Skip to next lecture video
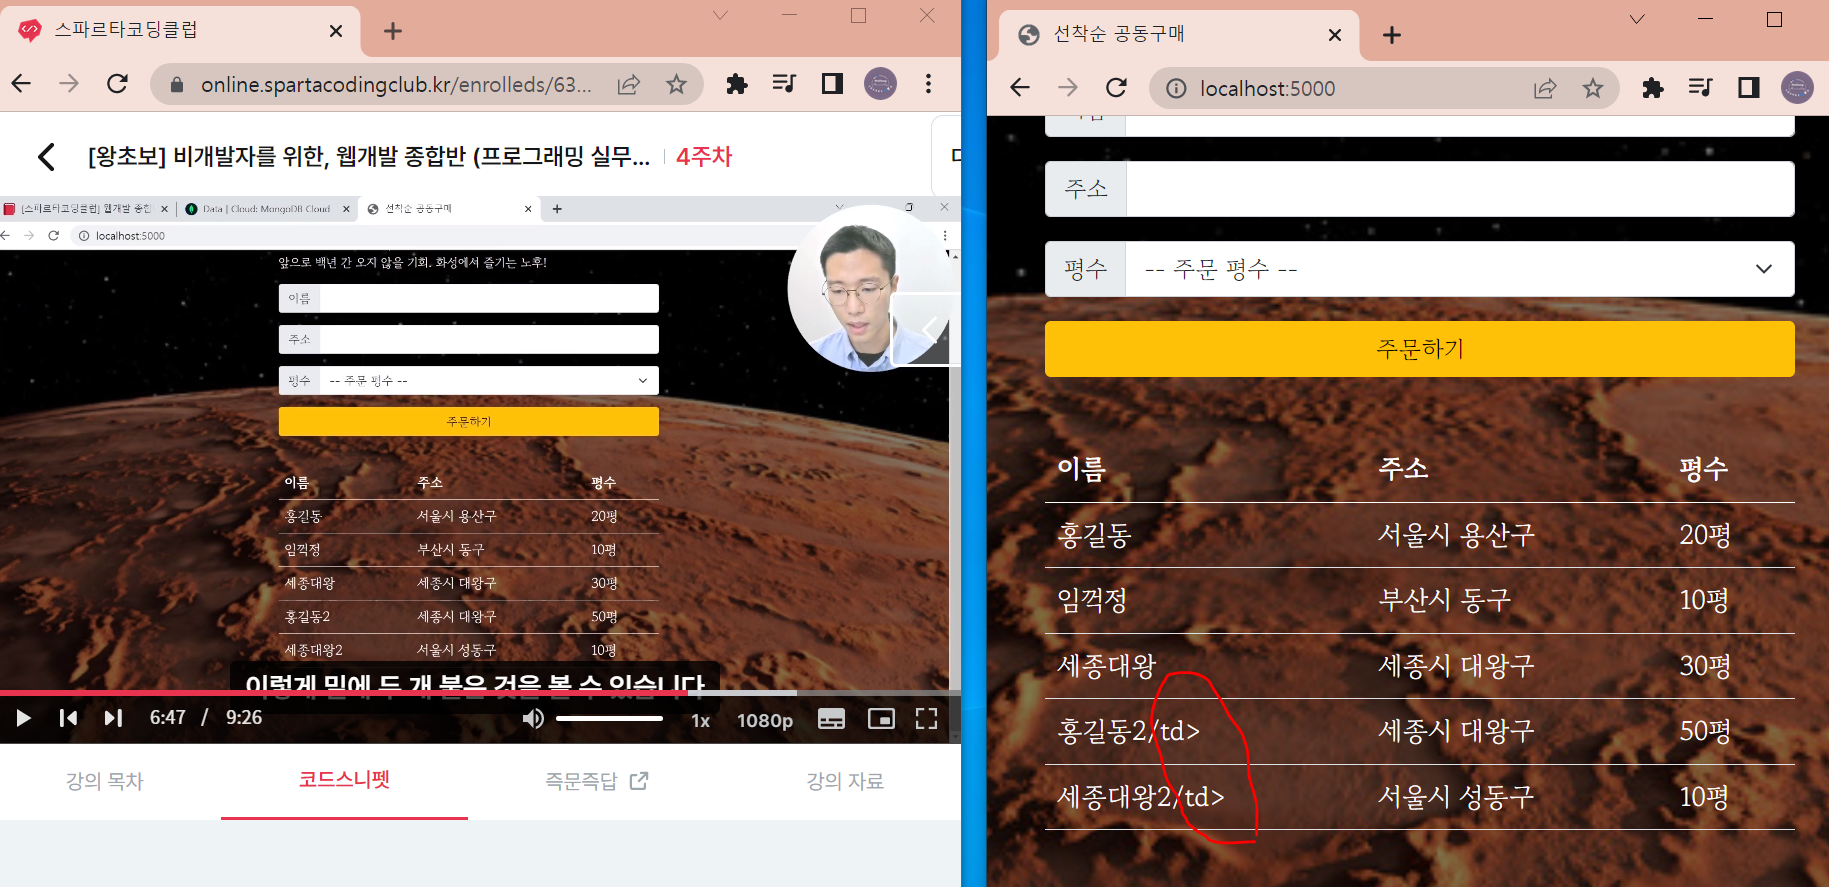1829x887 pixels. pyautogui.click(x=113, y=718)
